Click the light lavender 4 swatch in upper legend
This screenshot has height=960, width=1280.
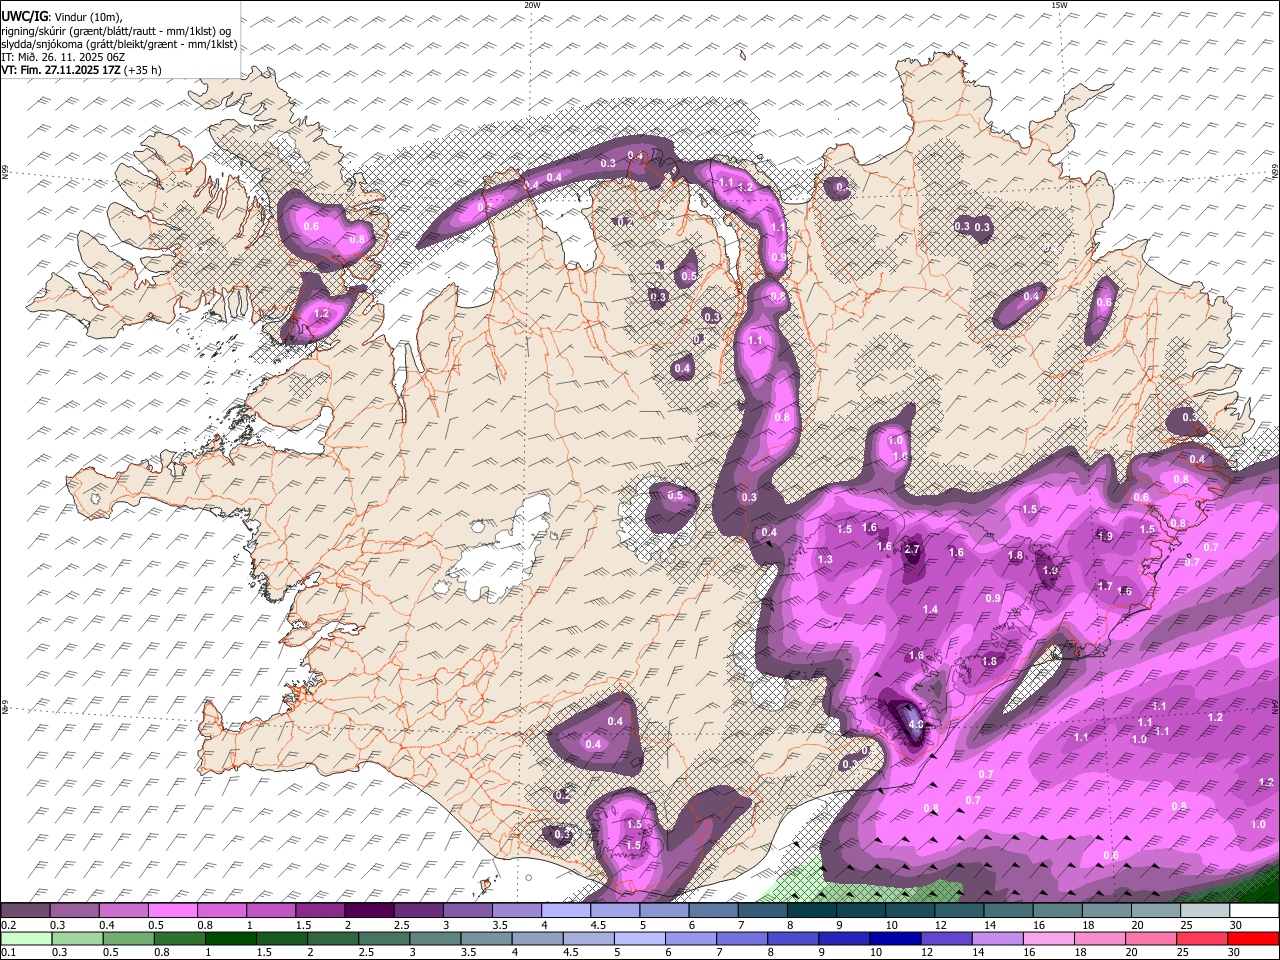[566, 911]
